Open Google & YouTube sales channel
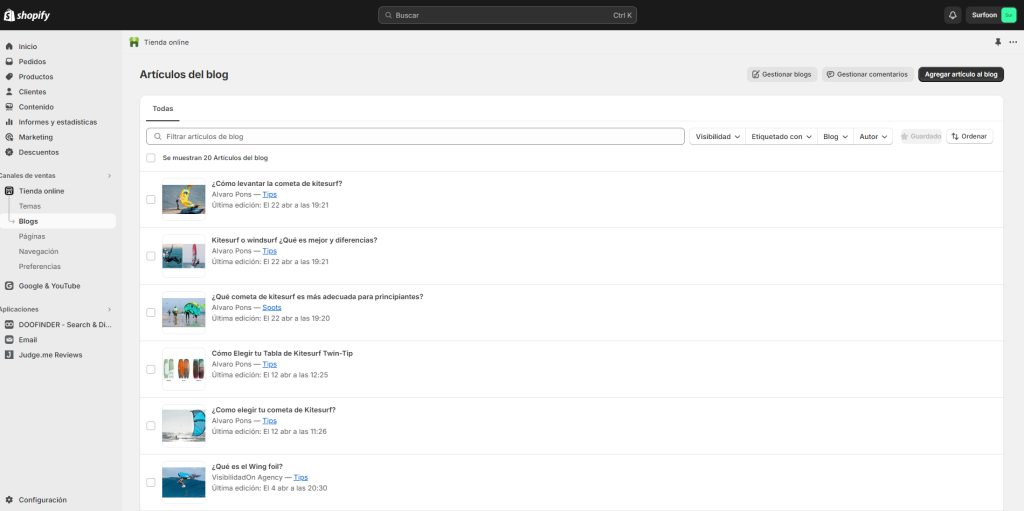The image size is (1024, 511). [49, 286]
